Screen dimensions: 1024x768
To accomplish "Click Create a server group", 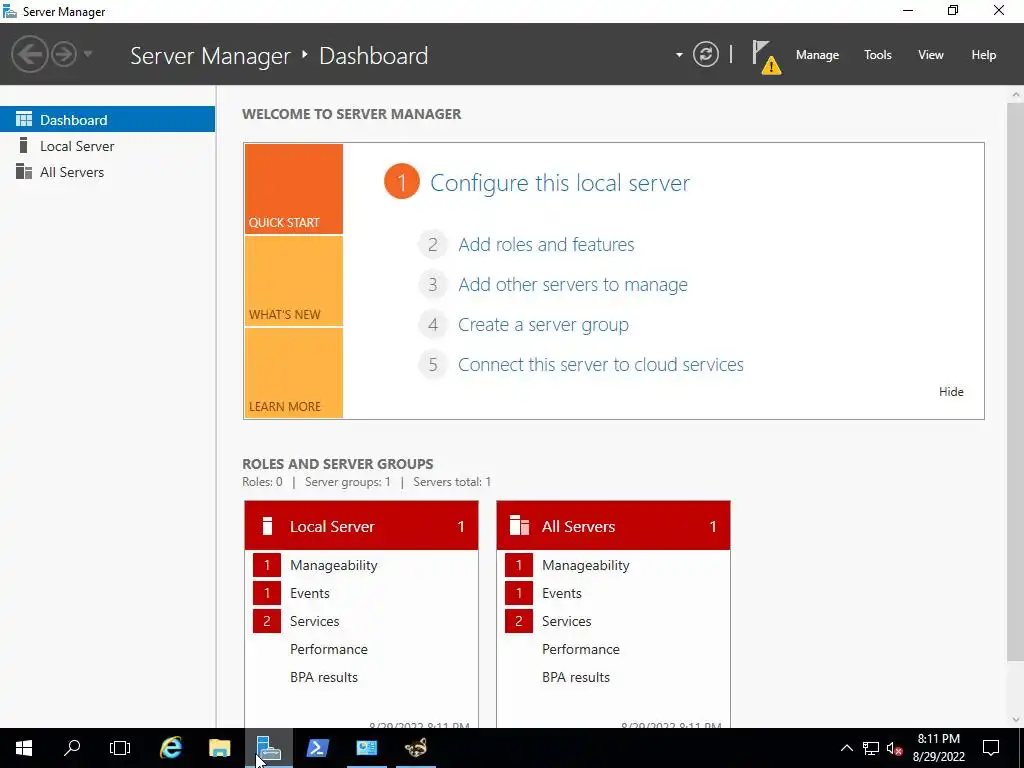I will click(x=543, y=325).
